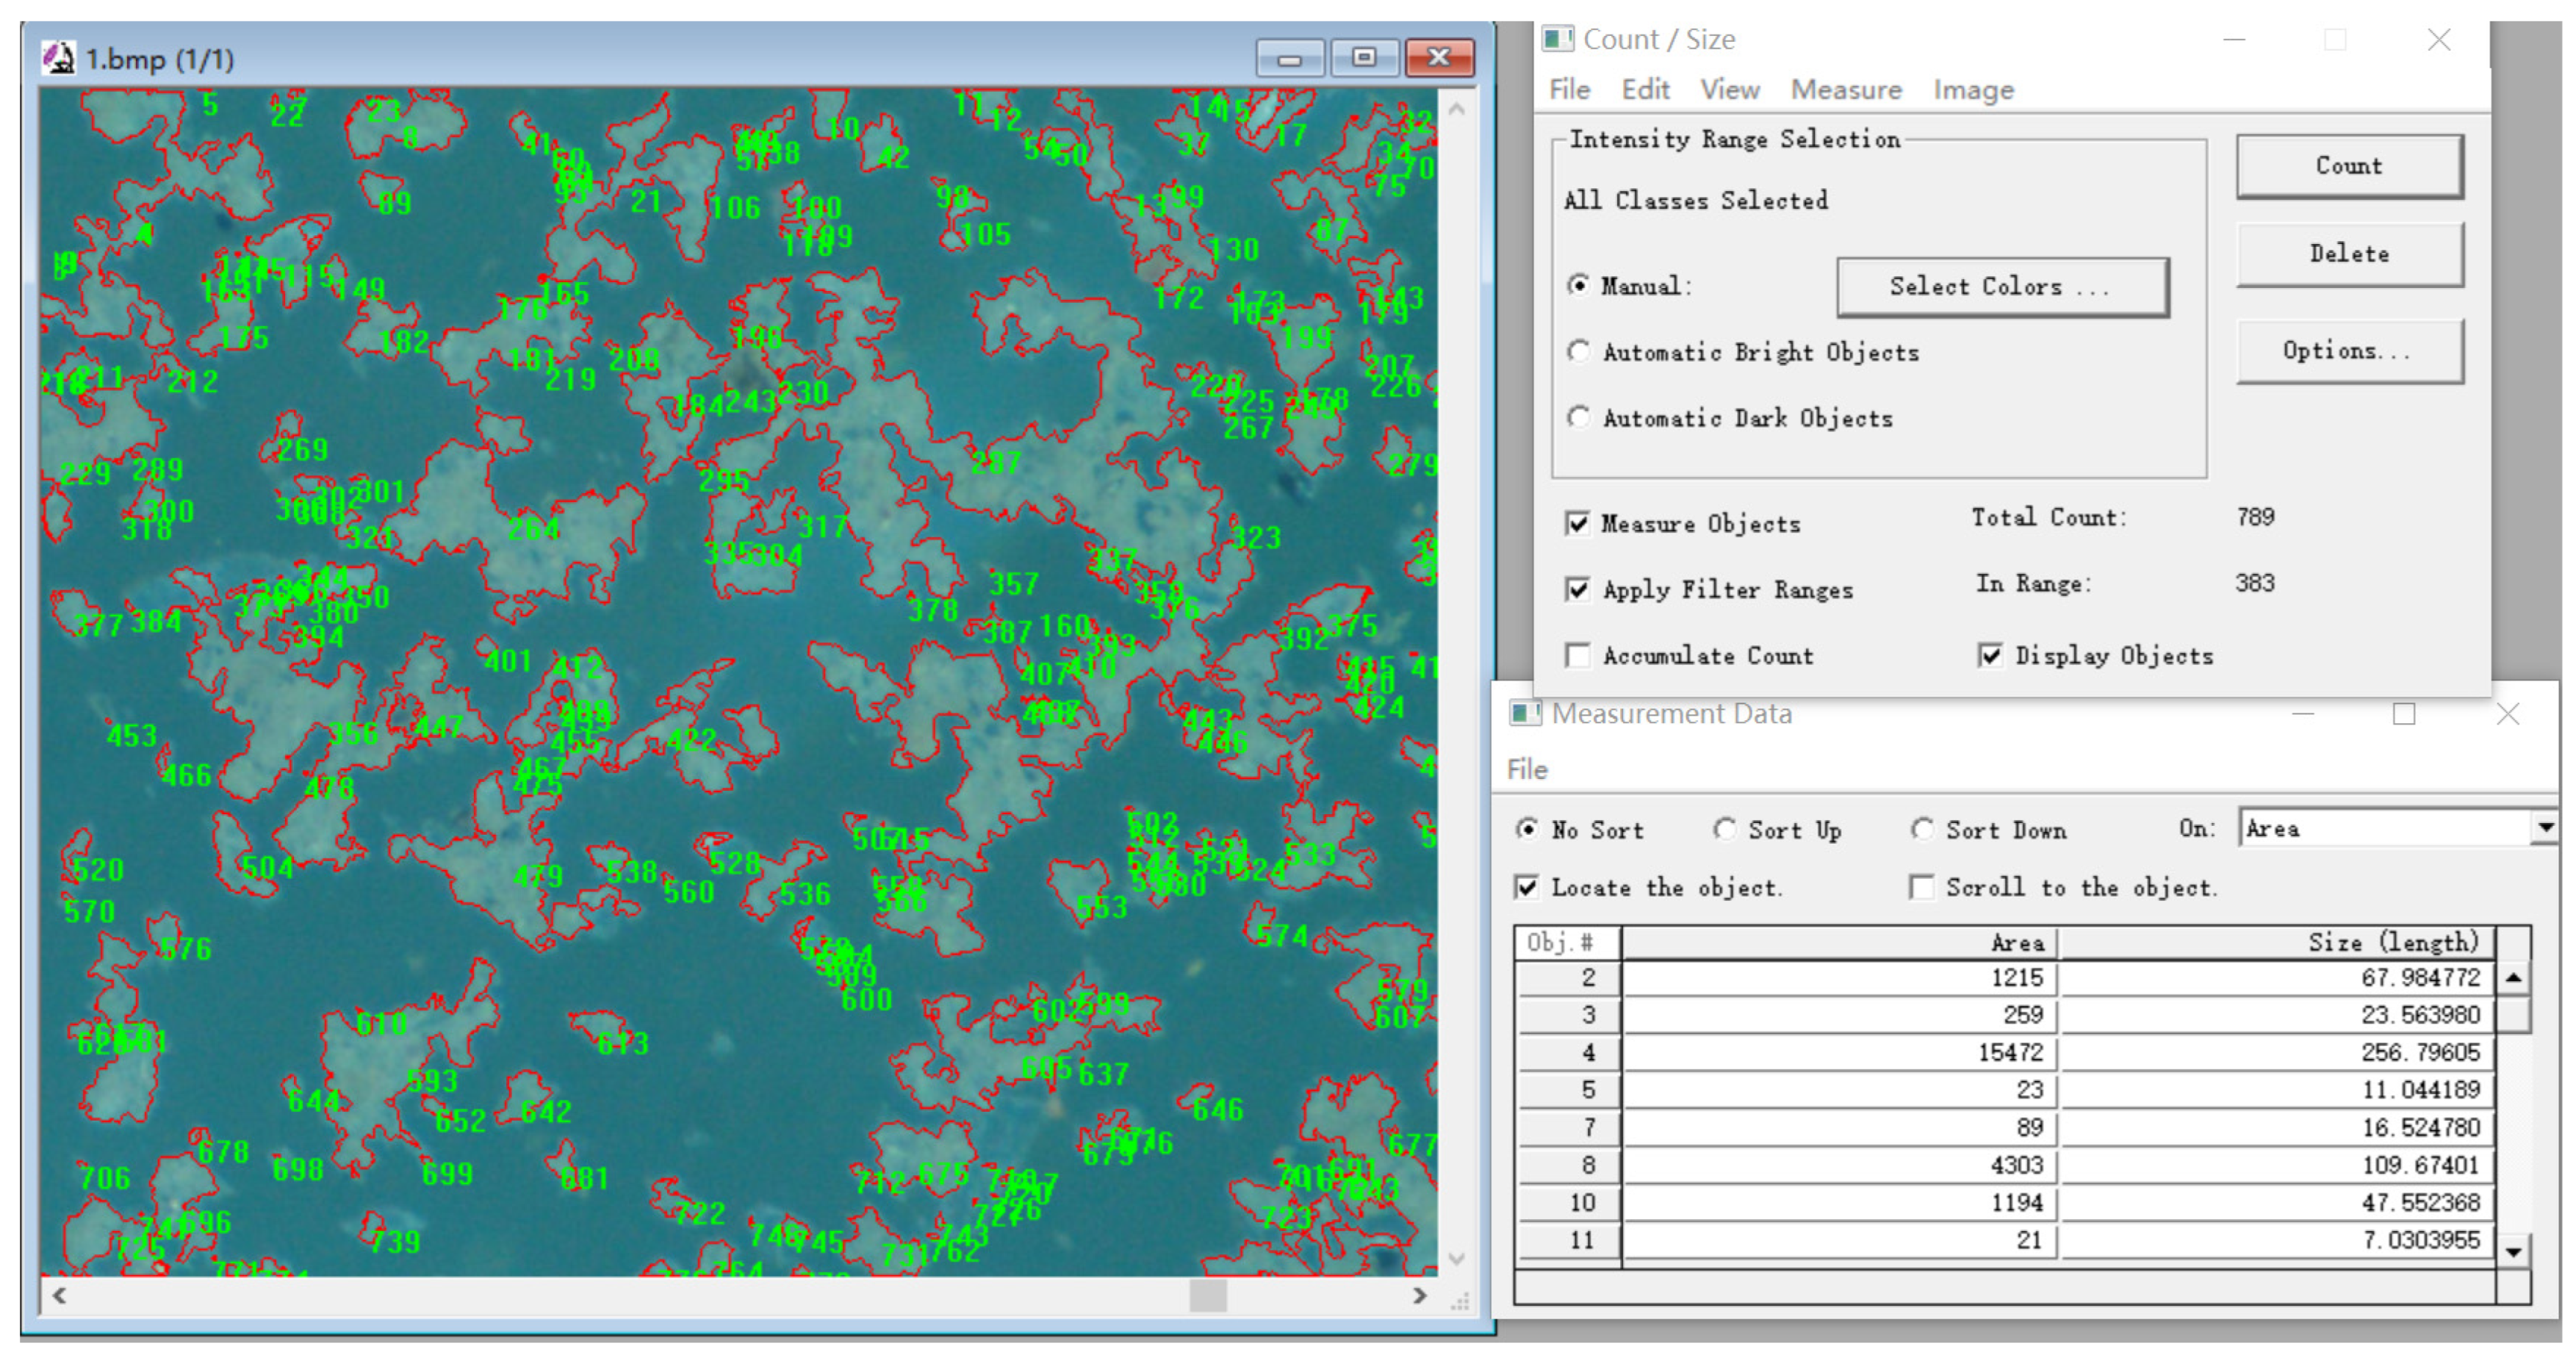The width and height of the screenshot is (2576, 1358).
Task: Click the Obj.# column header
Action: coord(1567,942)
